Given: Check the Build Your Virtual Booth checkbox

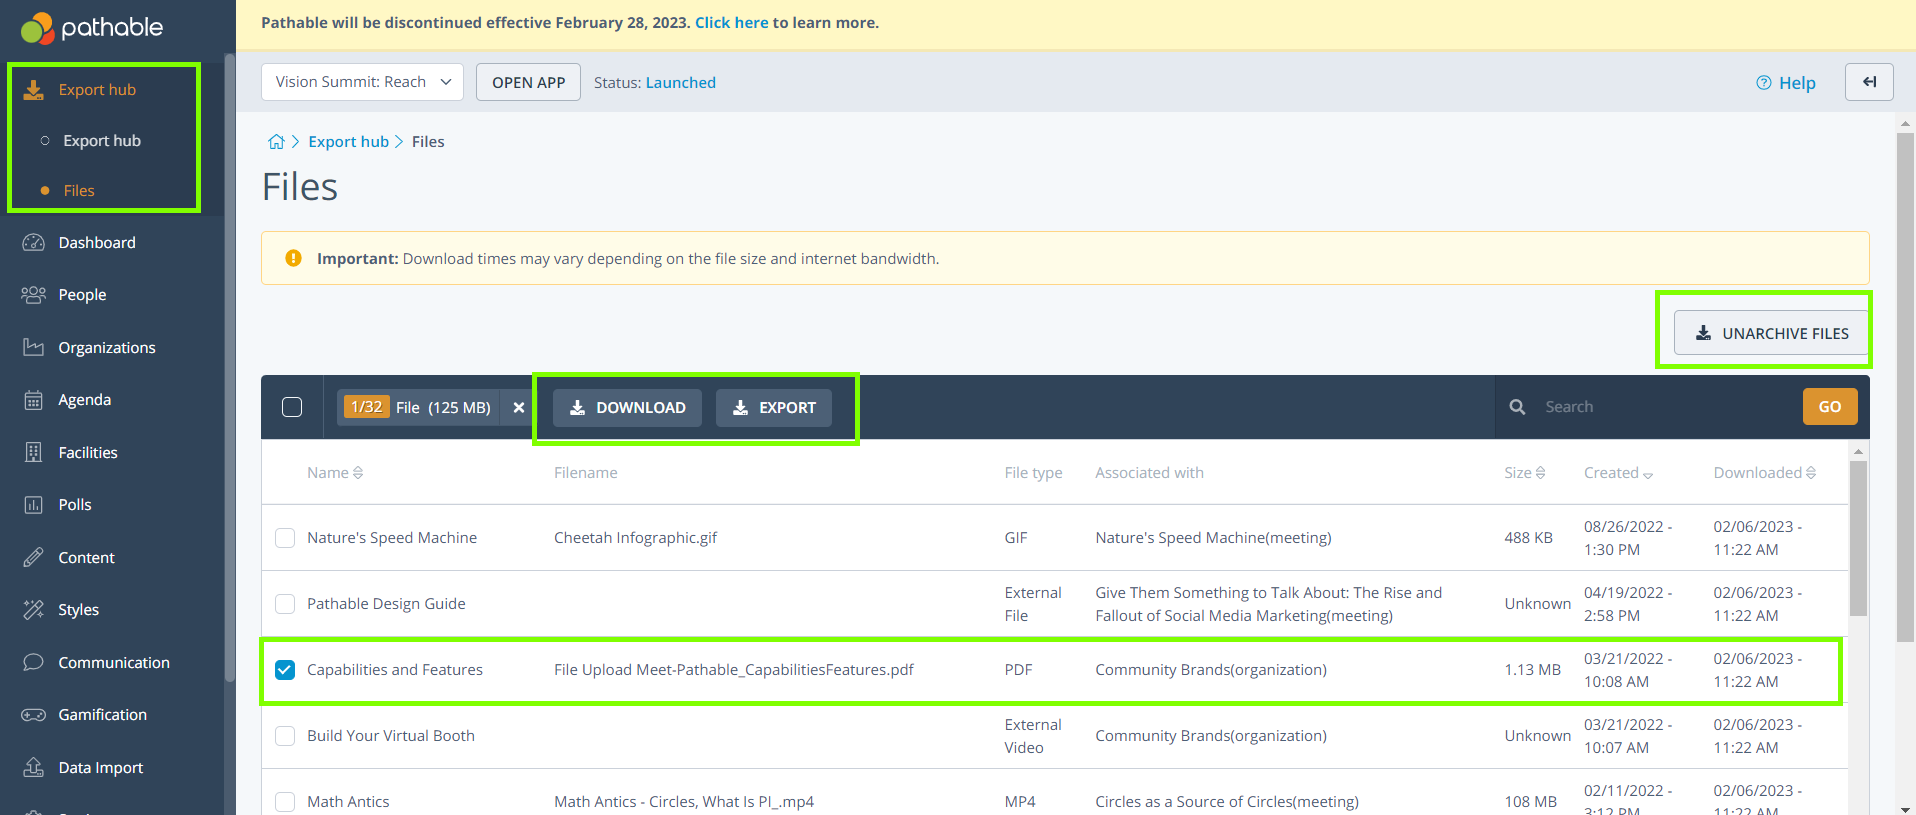Looking at the screenshot, I should coord(285,736).
